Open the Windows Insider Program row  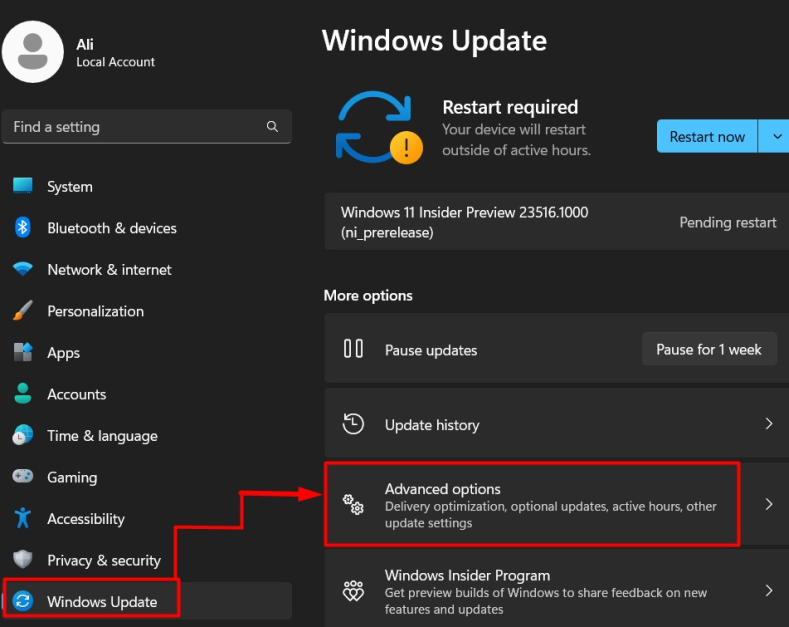557,589
